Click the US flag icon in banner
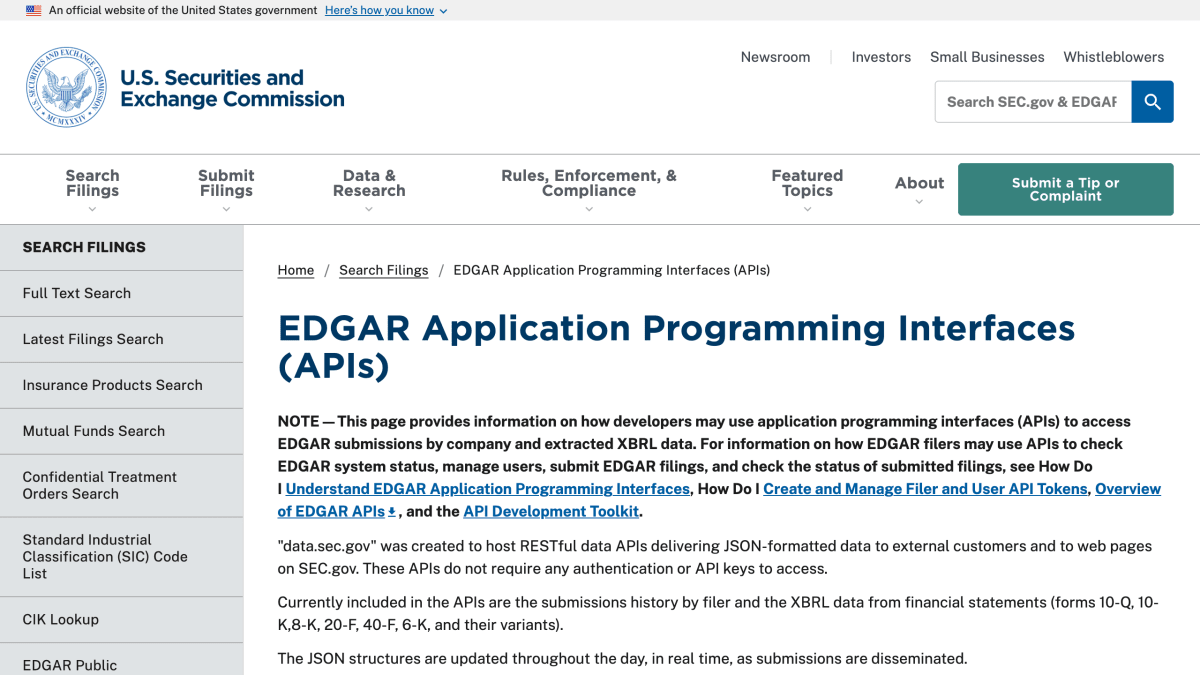Screen dimensions: 1200x675 [x=34, y=10]
